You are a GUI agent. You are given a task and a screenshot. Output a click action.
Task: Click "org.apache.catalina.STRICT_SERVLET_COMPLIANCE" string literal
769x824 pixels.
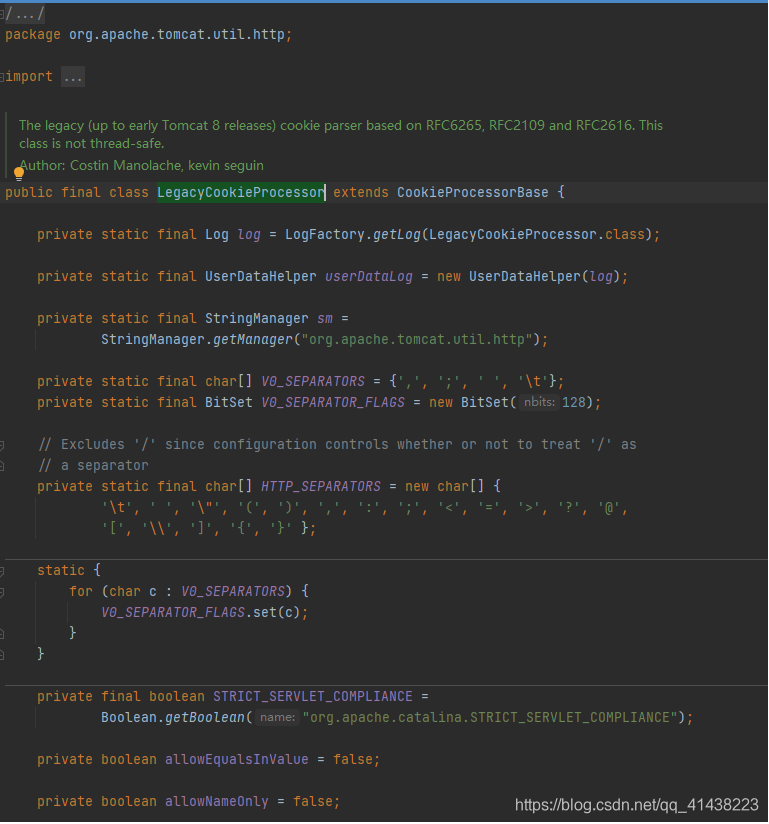pyautogui.click(x=490, y=718)
